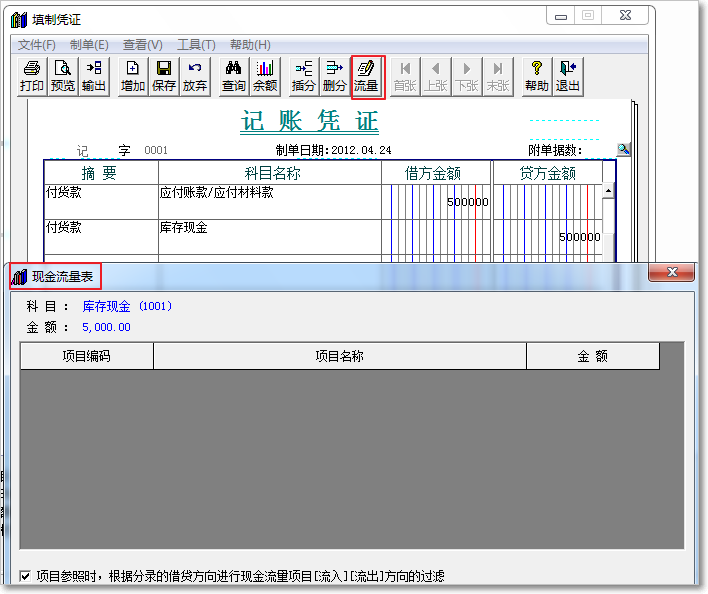
Task: Insert an entry line with 插分
Action: click(303, 77)
